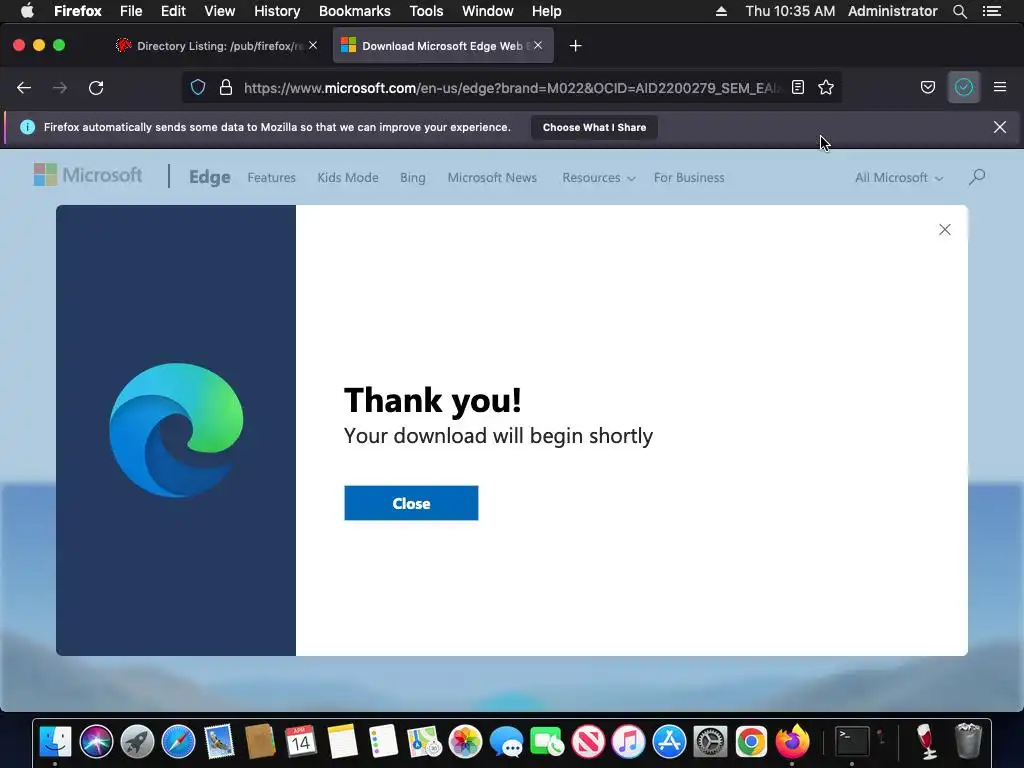Open Trash from the dock
Screen dimensions: 1024x768
[968, 741]
